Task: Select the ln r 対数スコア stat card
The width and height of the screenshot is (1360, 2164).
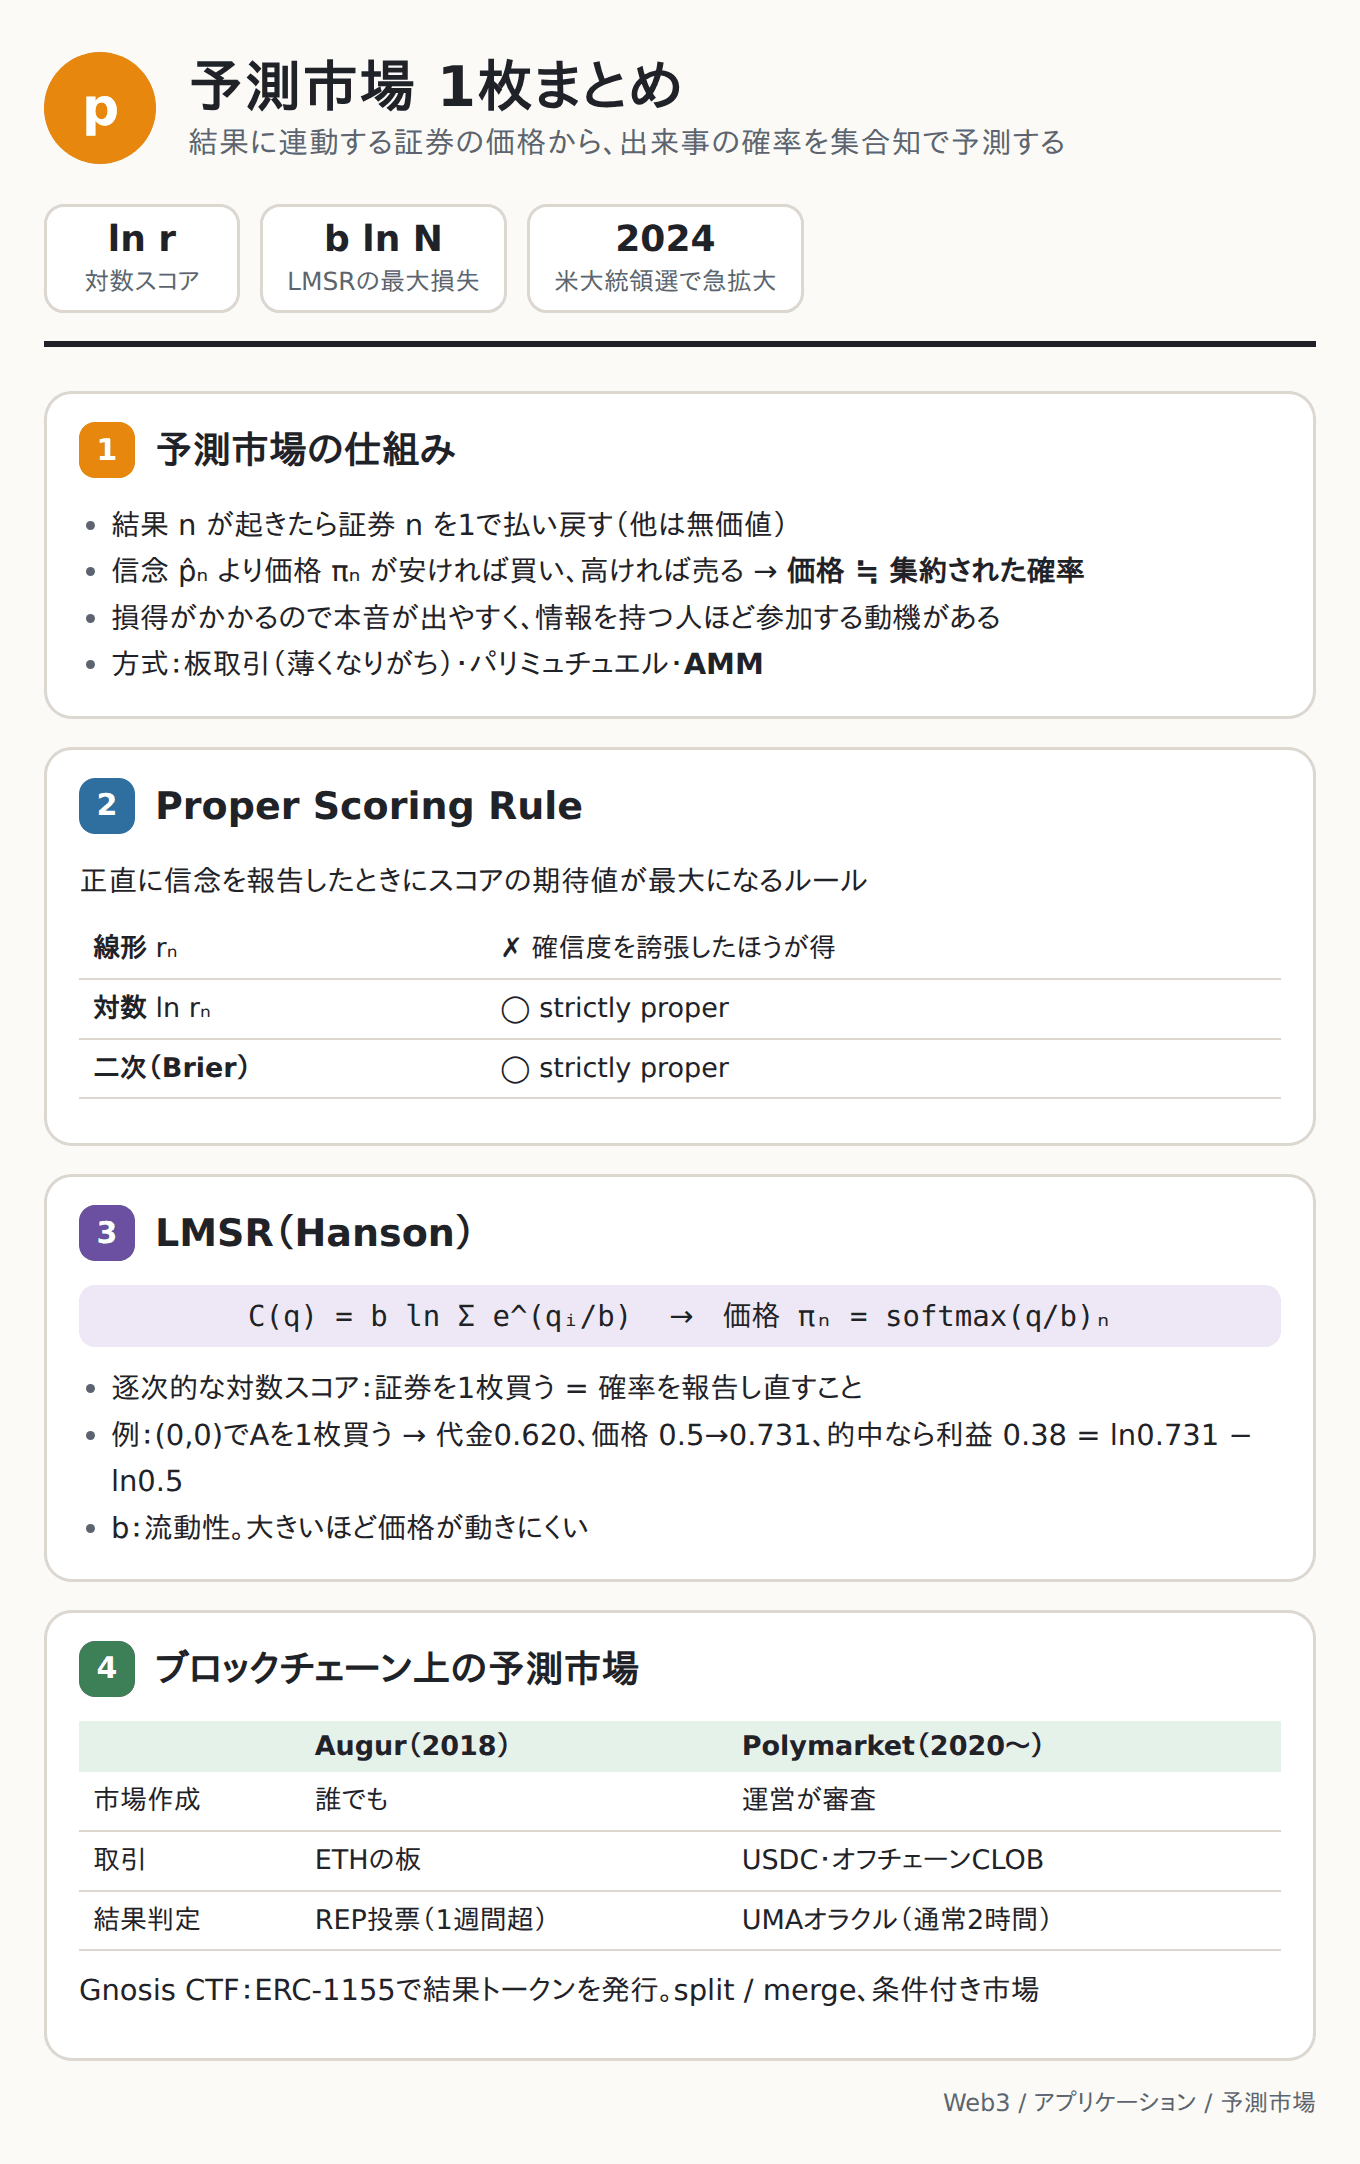Action: (142, 258)
